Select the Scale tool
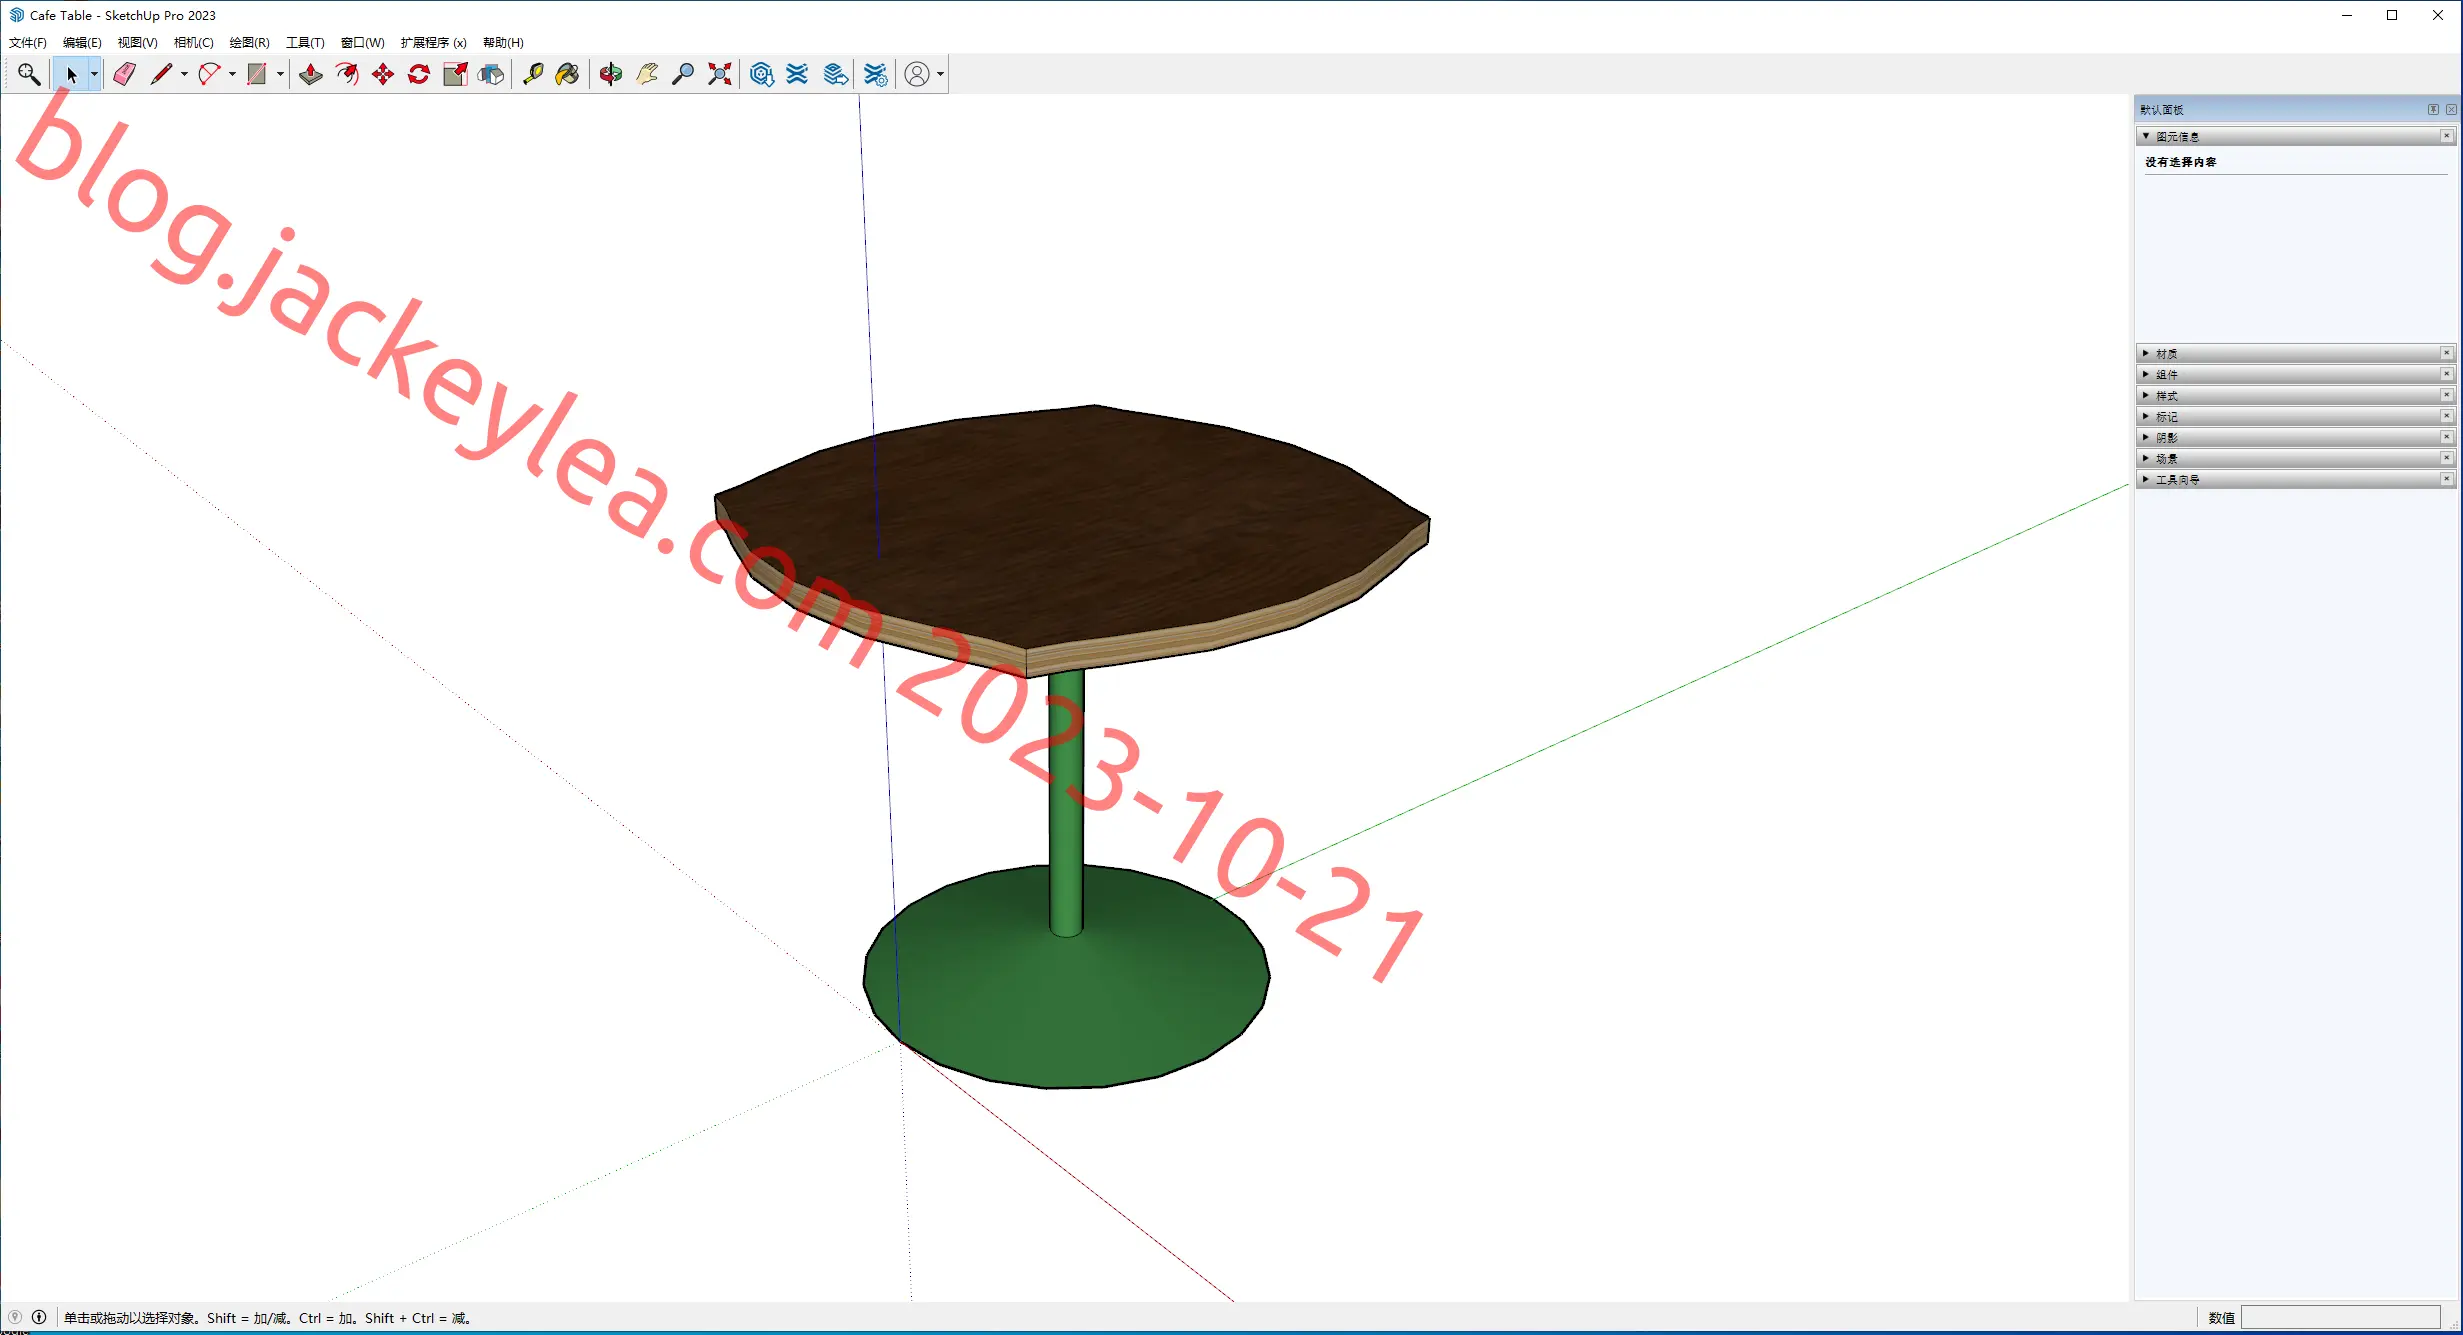The height and width of the screenshot is (1335, 2463). click(455, 74)
